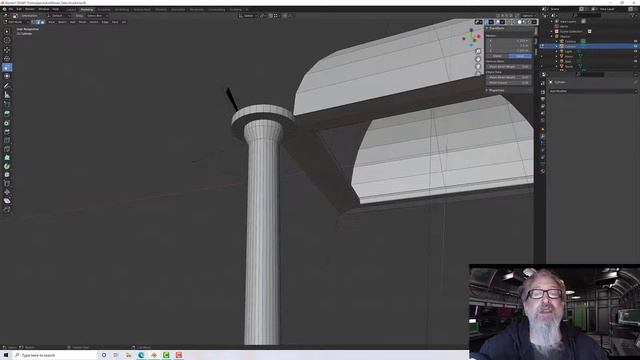Select the Spin tool

[7, 166]
